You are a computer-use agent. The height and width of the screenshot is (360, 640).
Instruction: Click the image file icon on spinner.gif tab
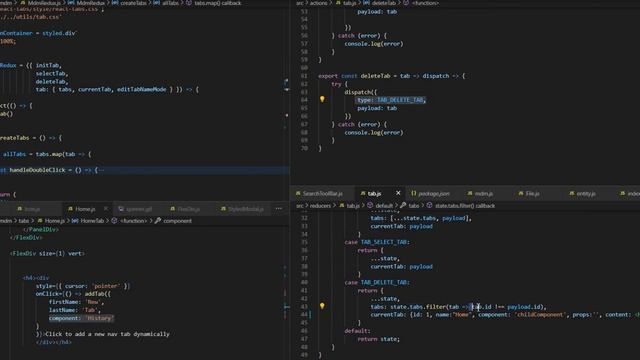[121, 209]
